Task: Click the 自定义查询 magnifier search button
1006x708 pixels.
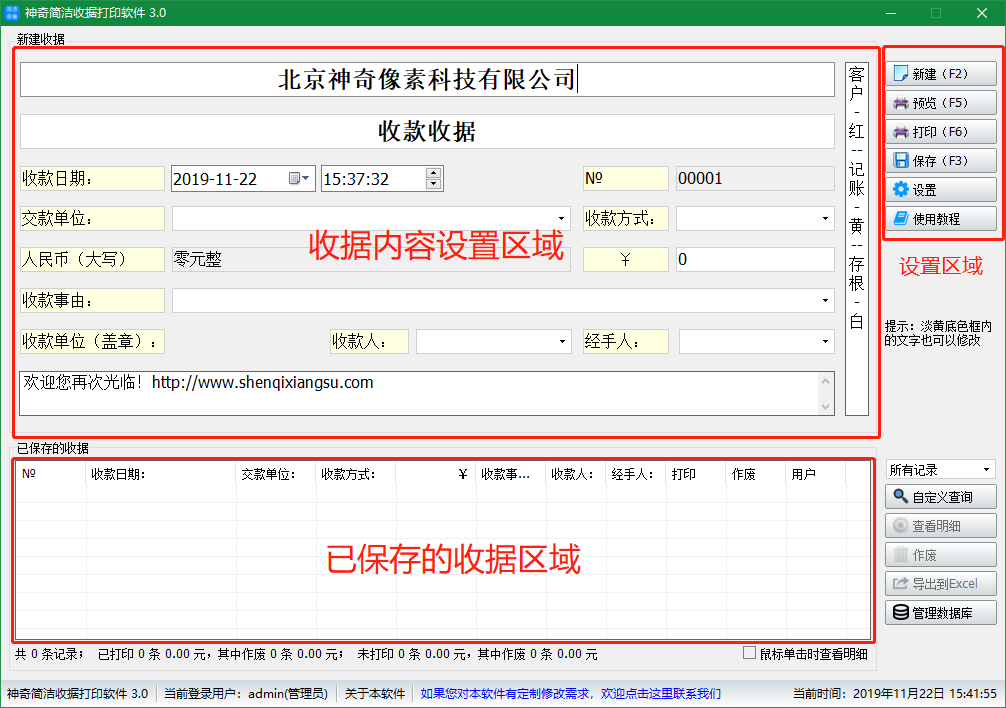Action: pos(940,497)
